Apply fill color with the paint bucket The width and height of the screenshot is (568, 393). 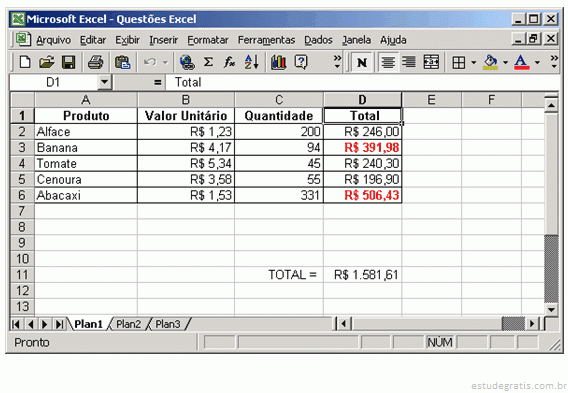pos(490,62)
